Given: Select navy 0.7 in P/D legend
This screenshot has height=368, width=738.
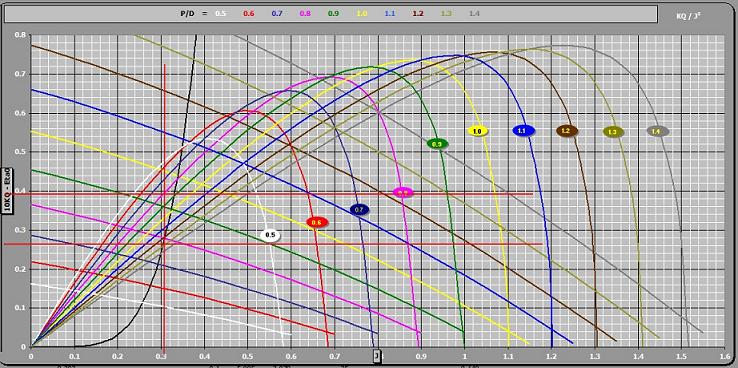Looking at the screenshot, I should point(277,14).
